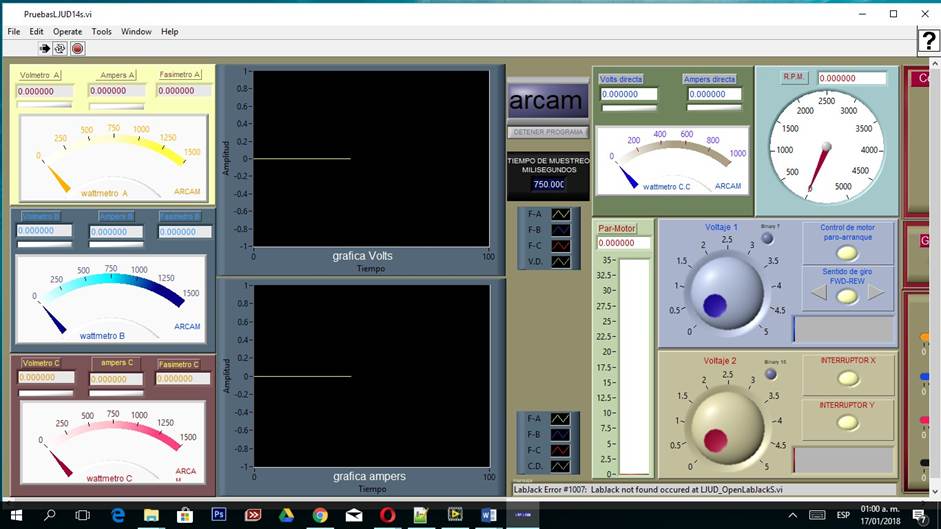Open the context help question mark

pyautogui.click(x=929, y=41)
